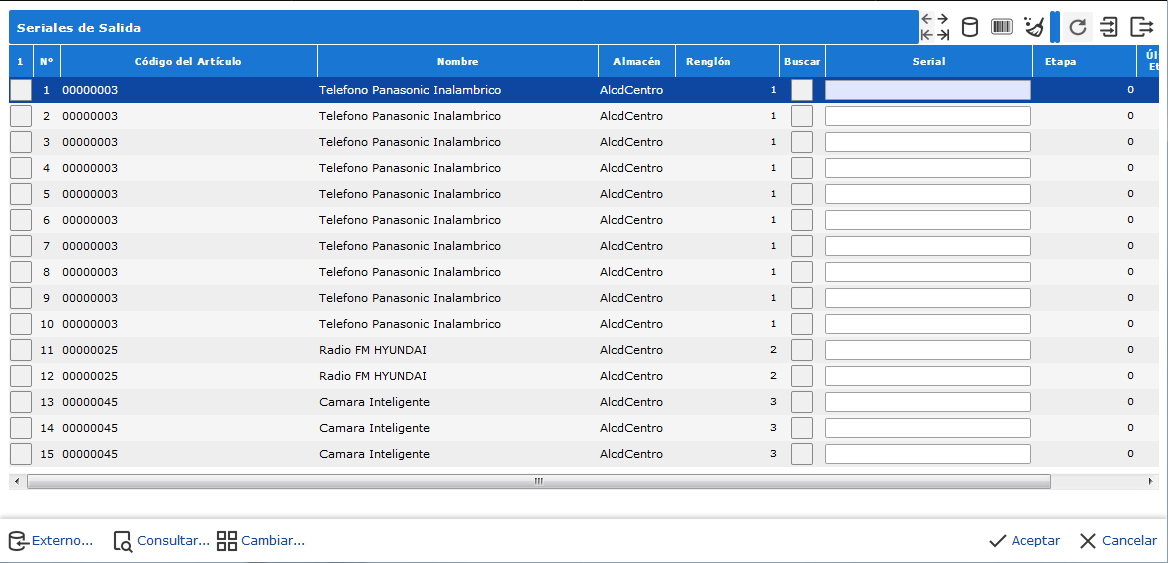Jump to first record arrow icon
Viewport: 1168px width, 563px height.
tap(927, 35)
